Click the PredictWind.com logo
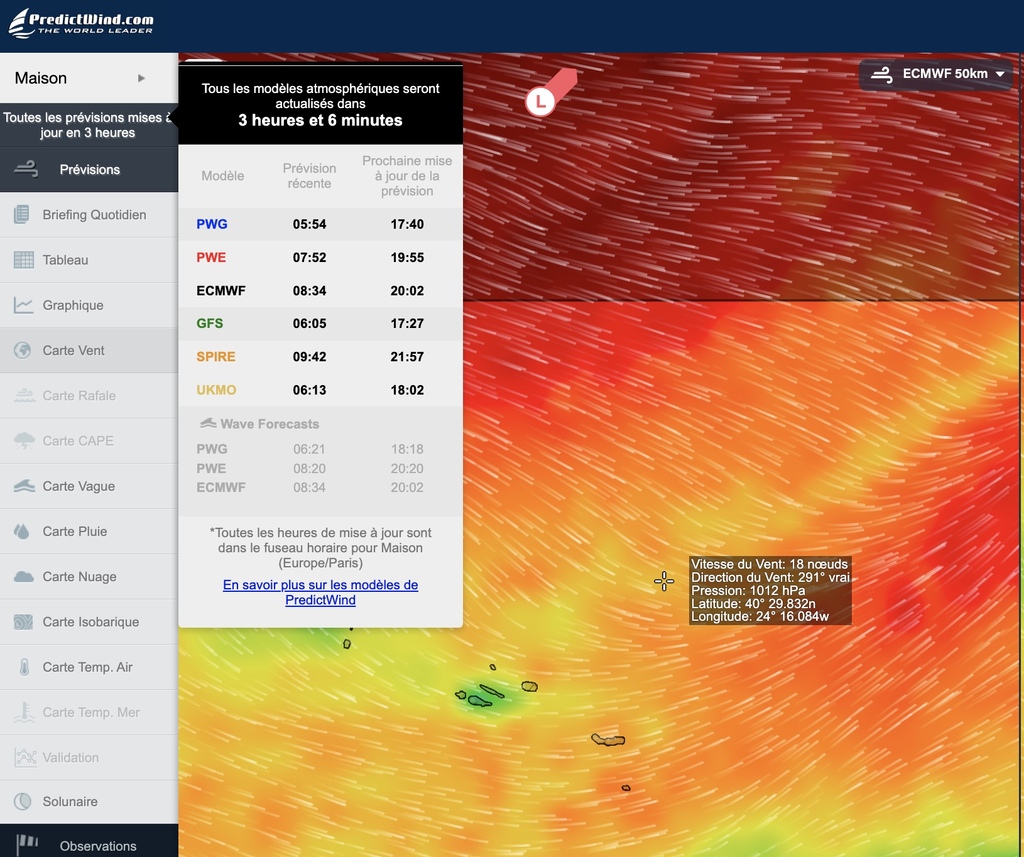The height and width of the screenshot is (857, 1024). coord(81,24)
